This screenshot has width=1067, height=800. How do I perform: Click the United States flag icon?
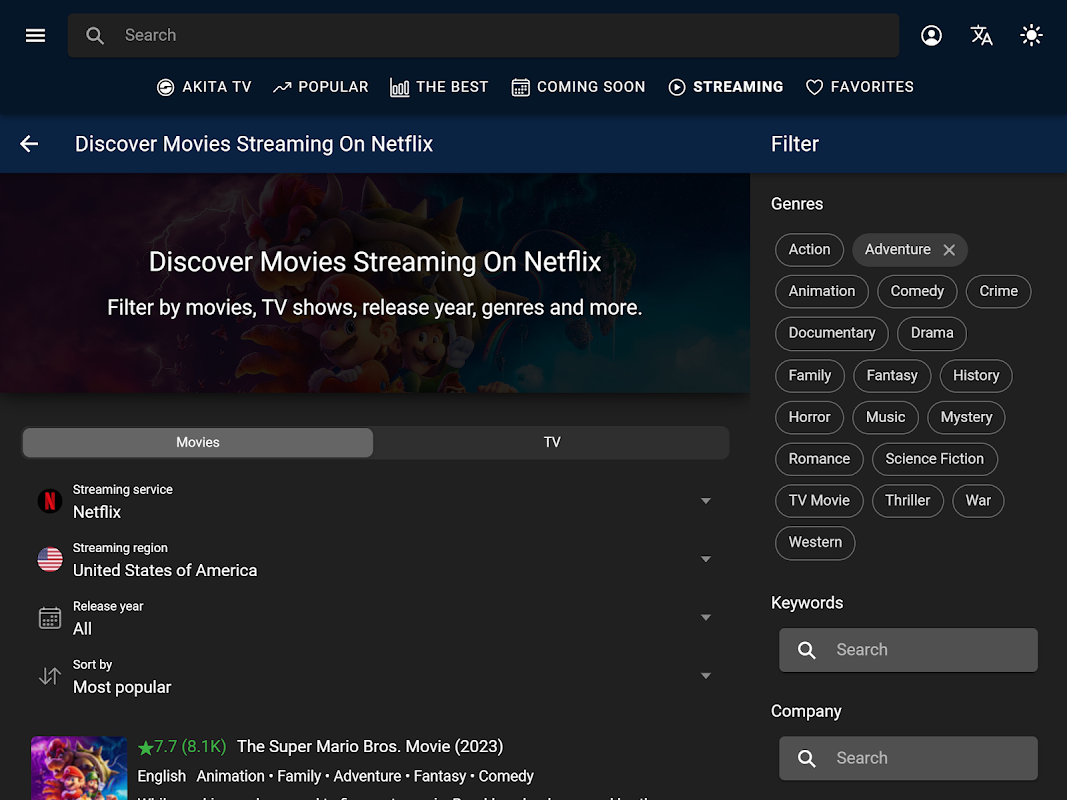point(50,560)
